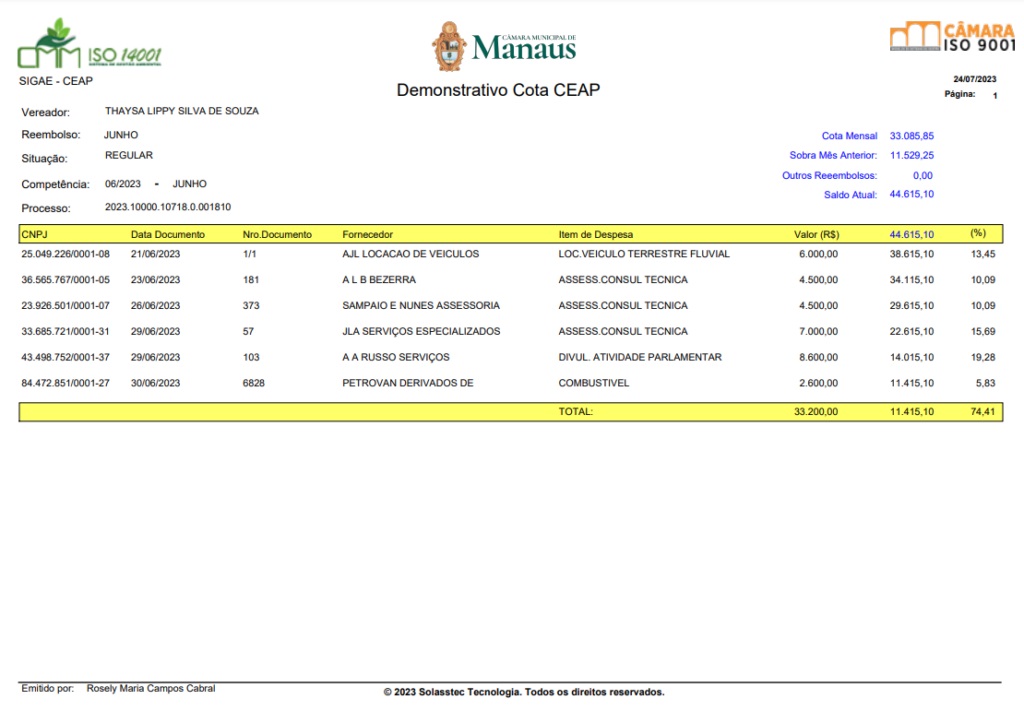Viewport: 1024px width, 723px height.
Task: Click the 'Data Documento' column header
Action: point(168,234)
